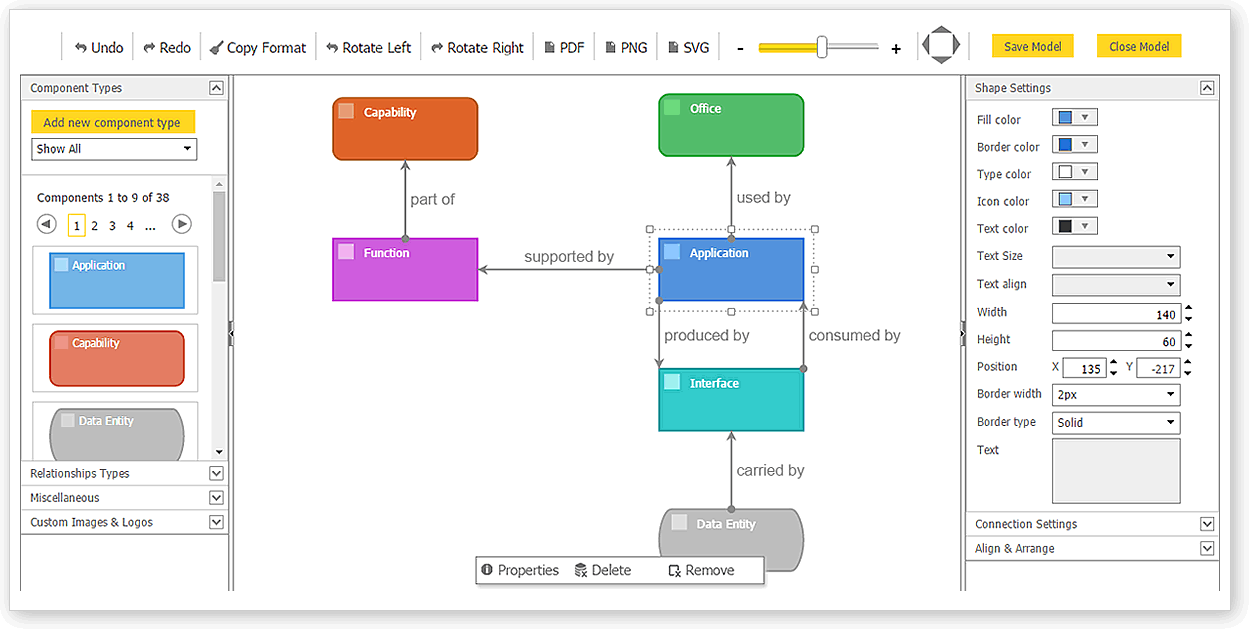Image resolution: width=1250 pixels, height=630 pixels.
Task: Select the Interface shape on canvas
Action: [731, 400]
